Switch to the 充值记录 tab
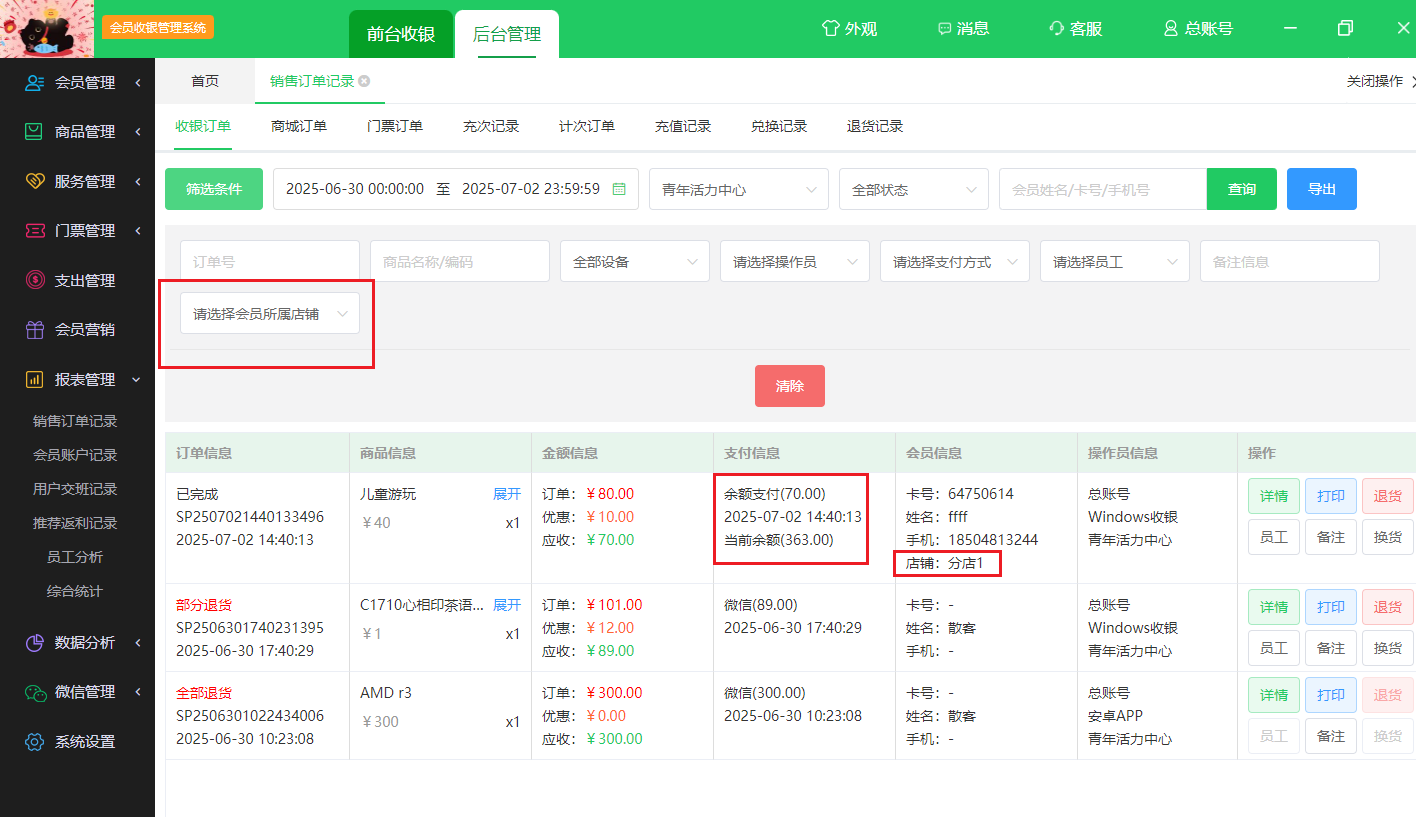The image size is (1416, 817). 683,126
